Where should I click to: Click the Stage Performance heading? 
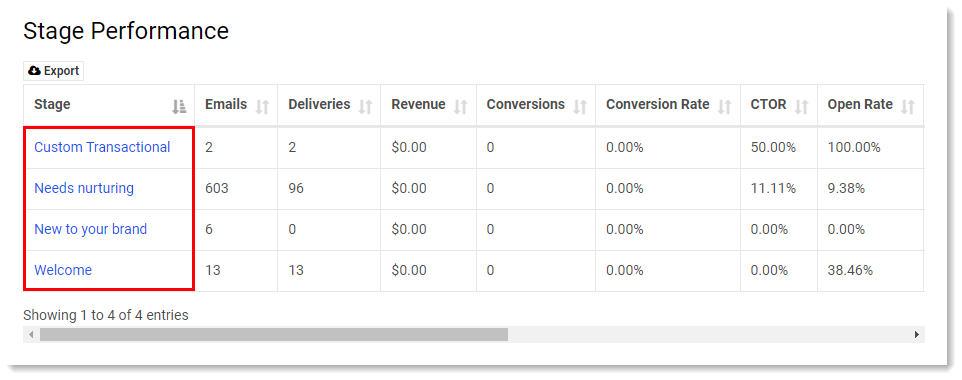point(126,31)
